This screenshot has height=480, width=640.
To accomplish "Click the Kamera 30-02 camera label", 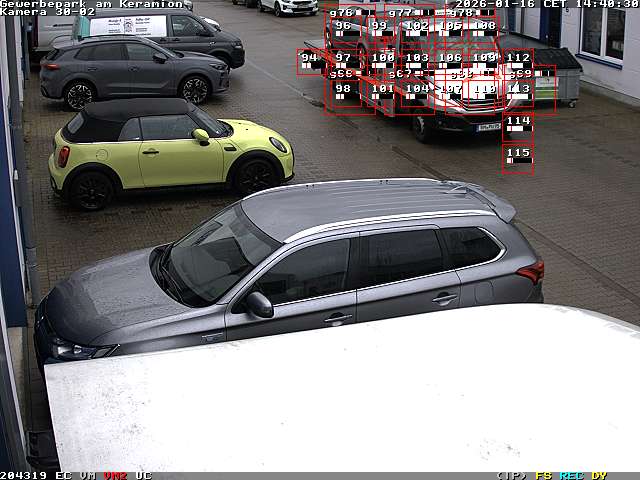I will (48, 12).
